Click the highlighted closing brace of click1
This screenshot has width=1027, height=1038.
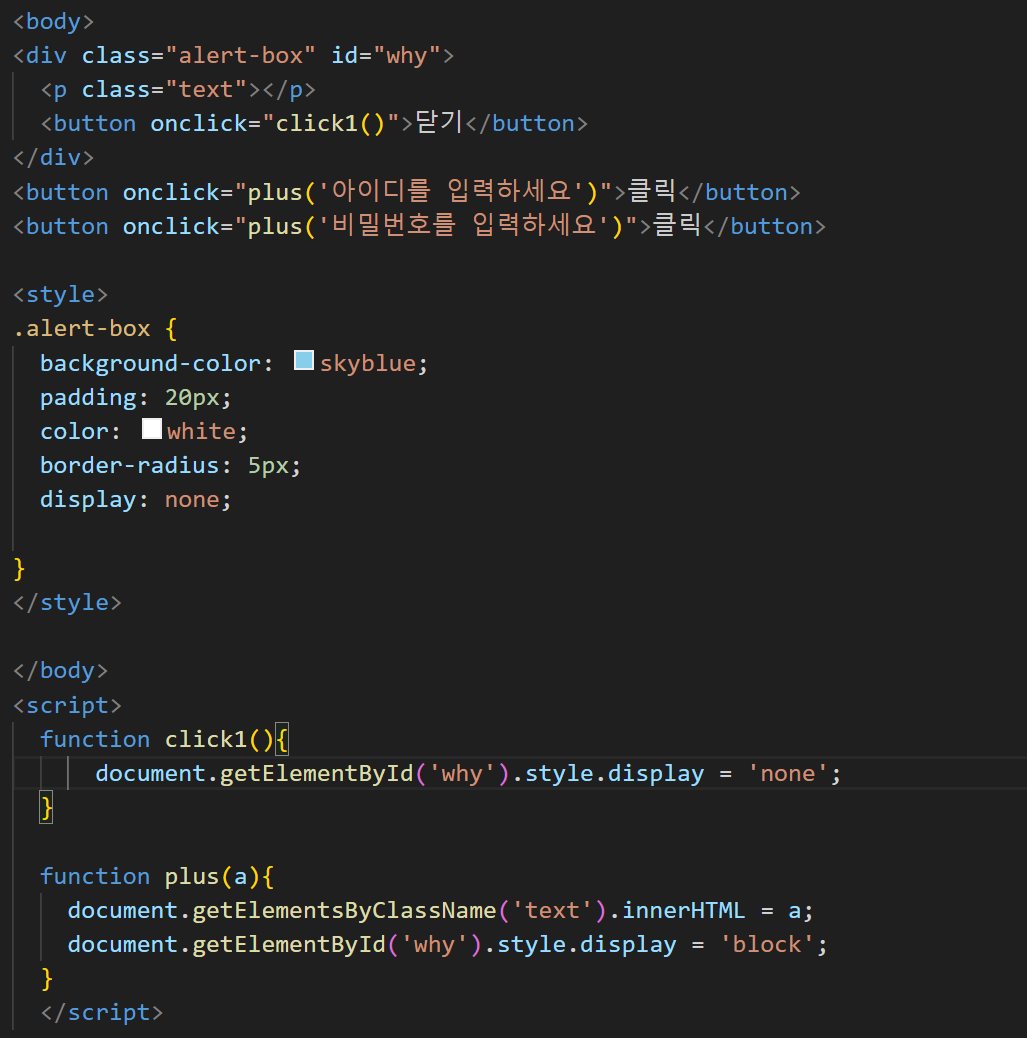[46, 808]
